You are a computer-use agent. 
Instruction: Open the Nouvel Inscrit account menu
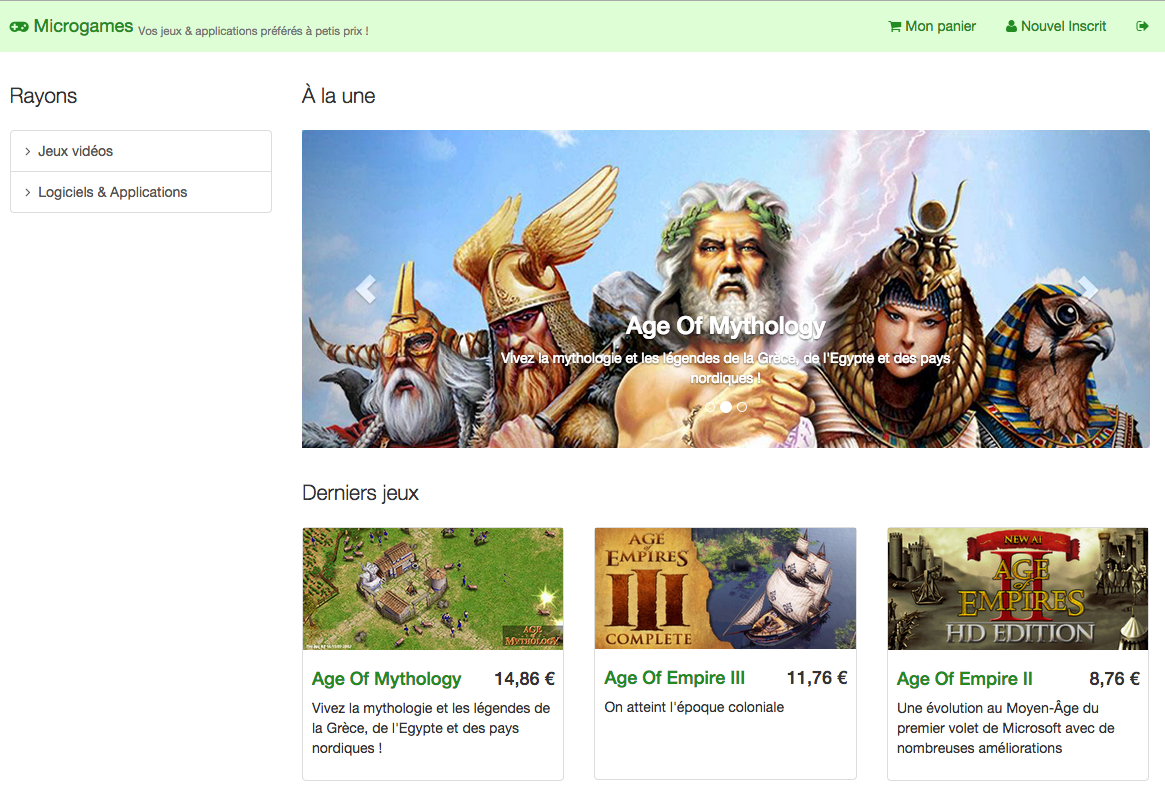tap(1056, 27)
